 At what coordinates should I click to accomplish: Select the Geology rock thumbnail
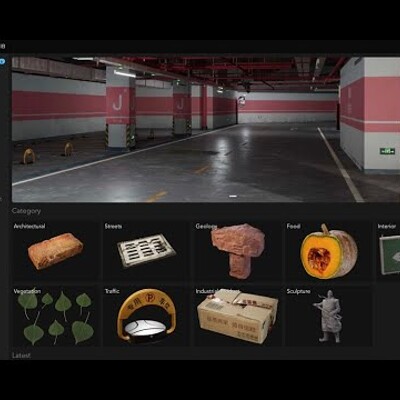(238, 251)
